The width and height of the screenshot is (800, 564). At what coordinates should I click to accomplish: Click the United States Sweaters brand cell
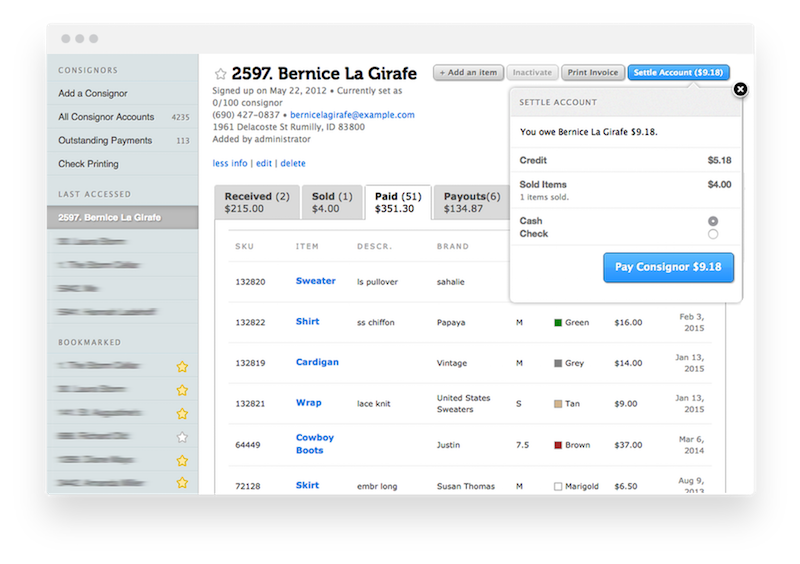click(463, 404)
